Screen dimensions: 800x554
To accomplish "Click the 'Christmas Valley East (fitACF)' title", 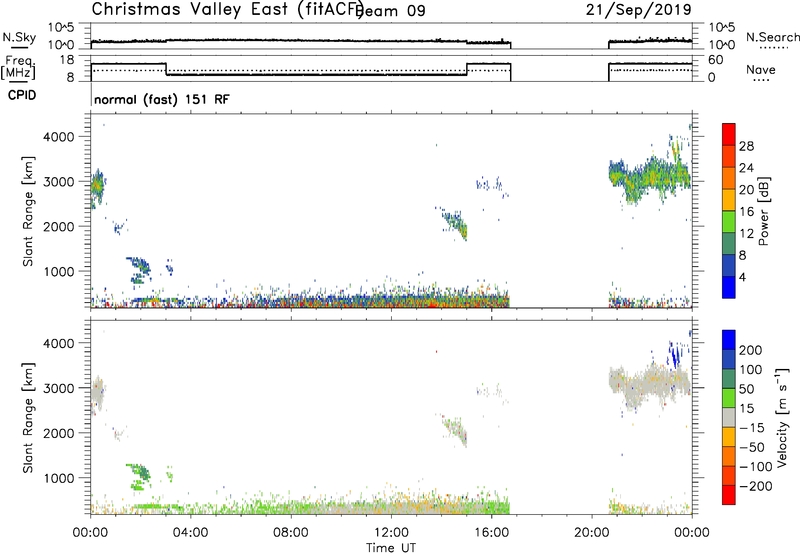I will (x=228, y=10).
